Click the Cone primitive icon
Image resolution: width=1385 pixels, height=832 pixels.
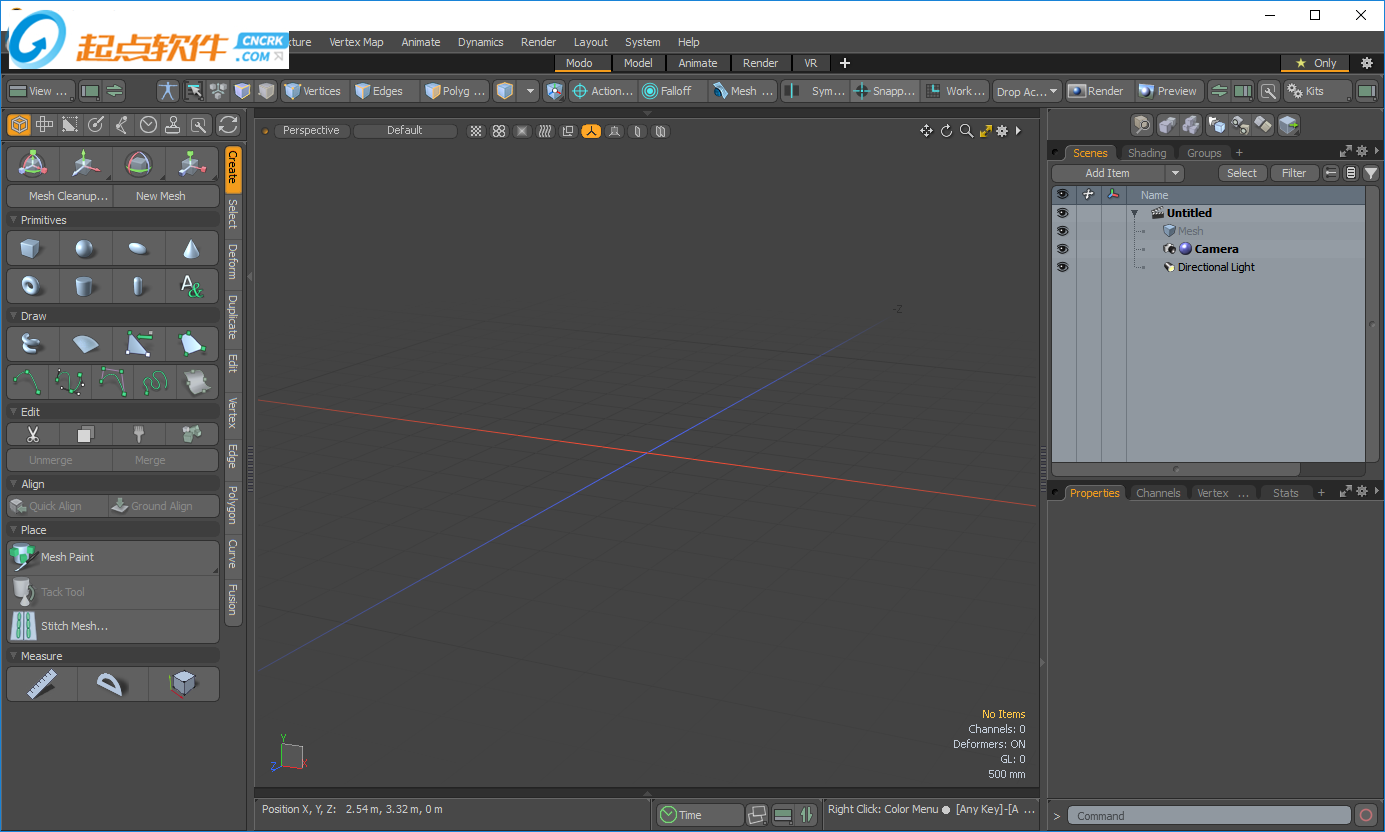pyautogui.click(x=191, y=249)
